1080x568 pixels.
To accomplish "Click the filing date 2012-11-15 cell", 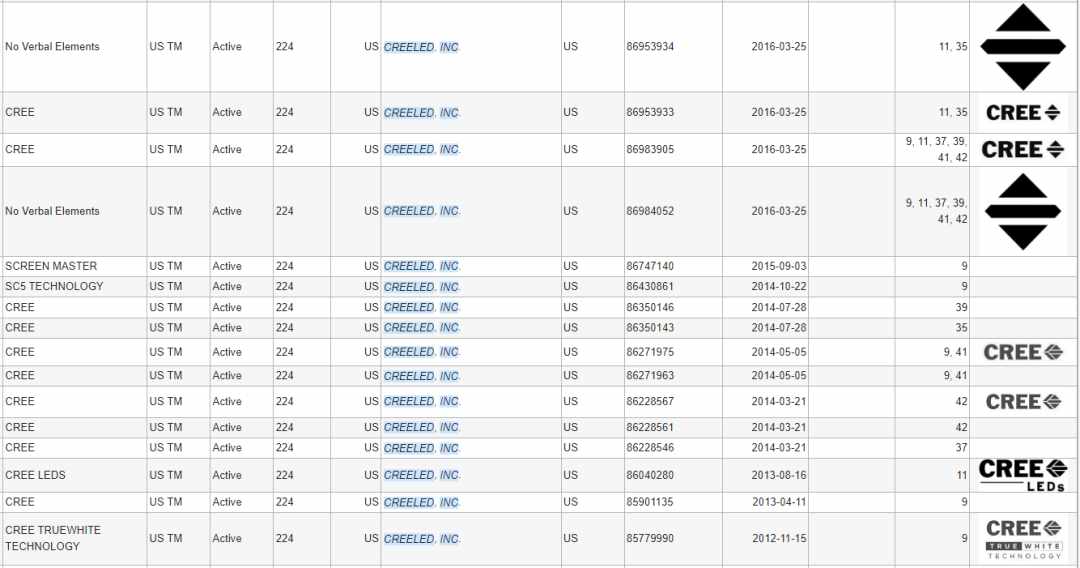I will tap(765, 538).
